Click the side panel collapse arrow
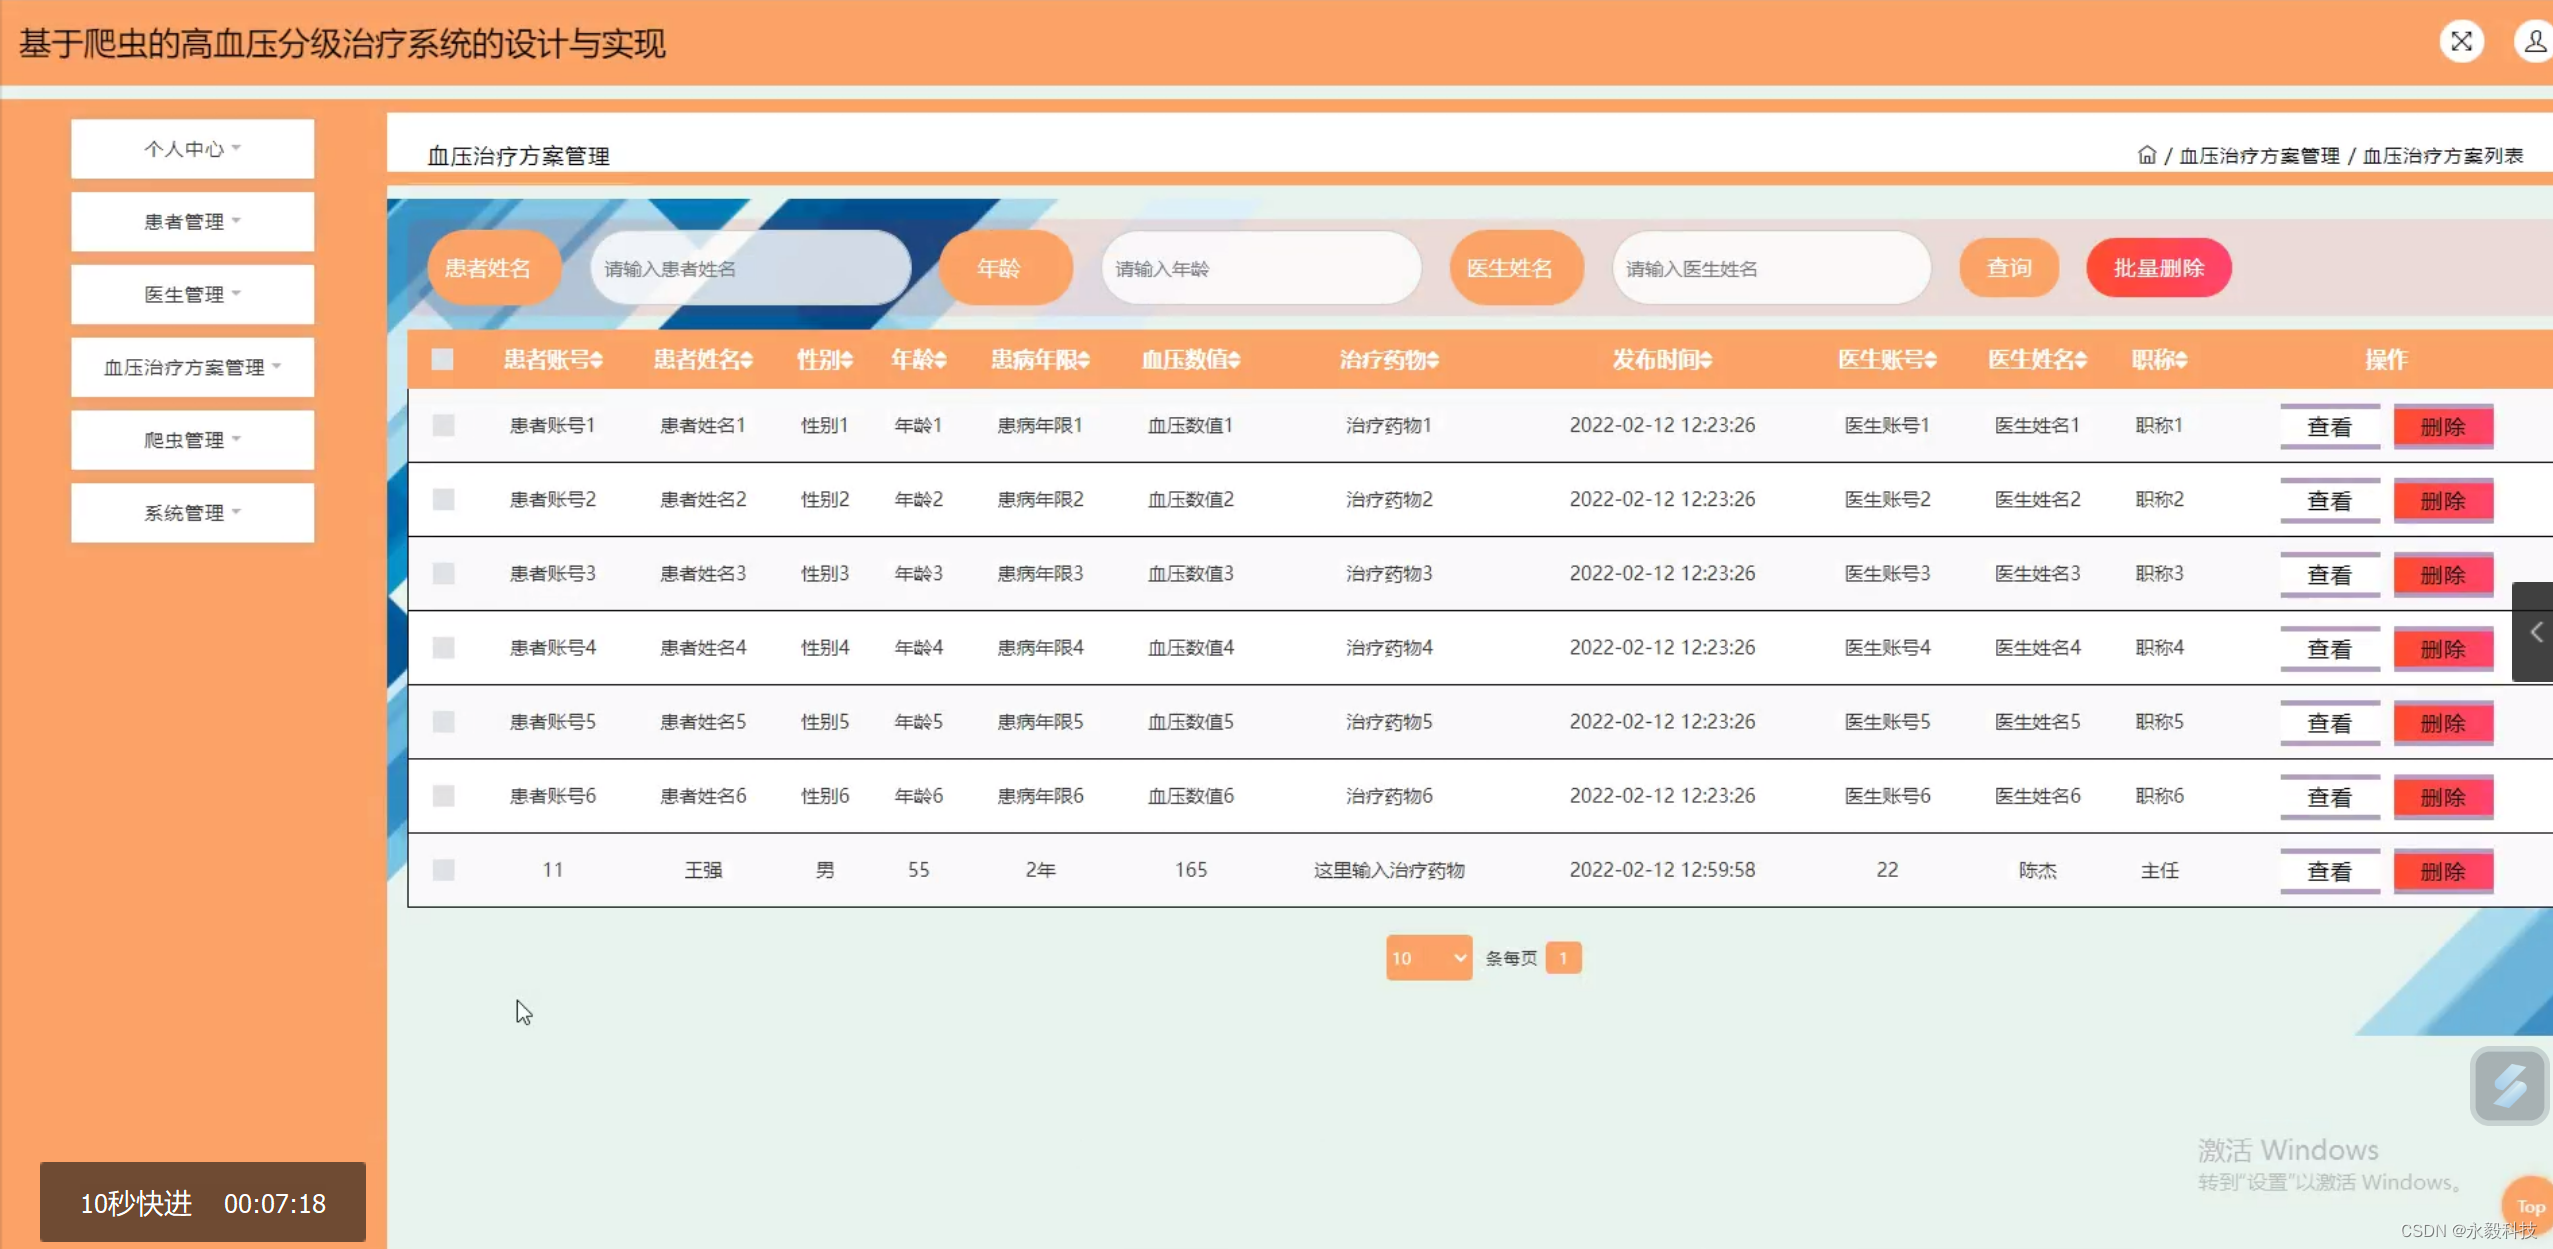Viewport: 2553px width, 1249px height. pyautogui.click(x=2535, y=632)
